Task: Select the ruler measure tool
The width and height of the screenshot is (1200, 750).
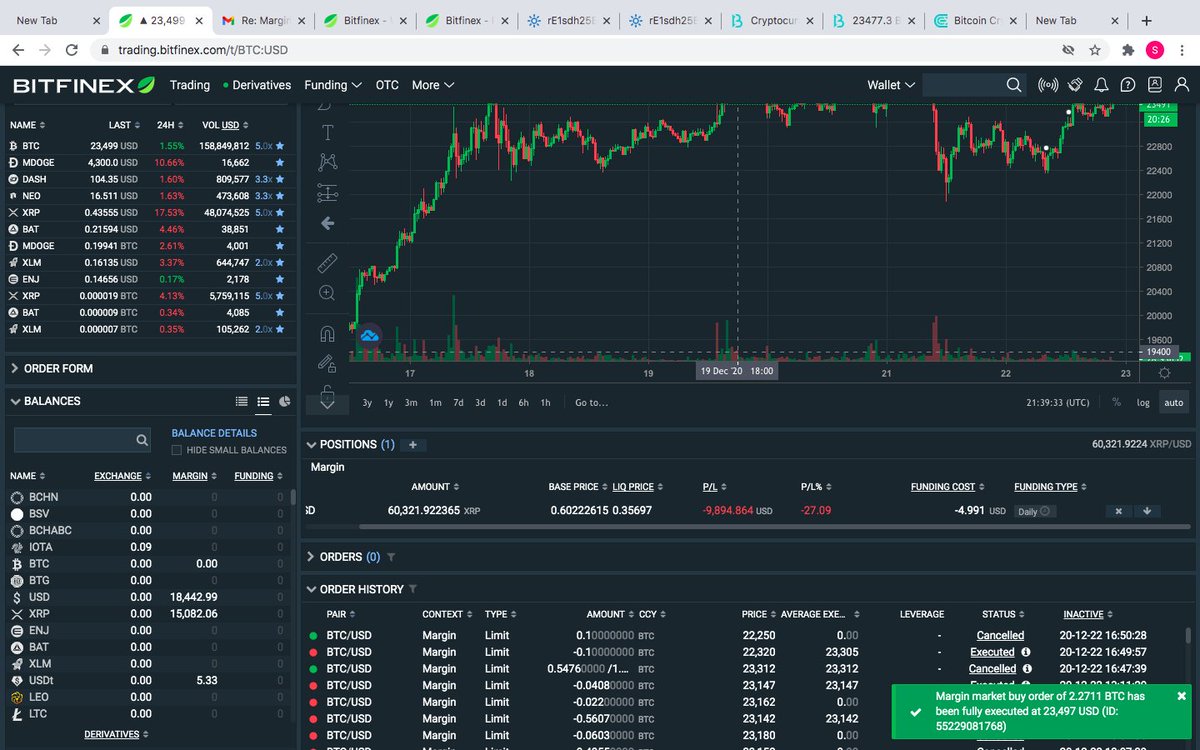Action: point(327,263)
